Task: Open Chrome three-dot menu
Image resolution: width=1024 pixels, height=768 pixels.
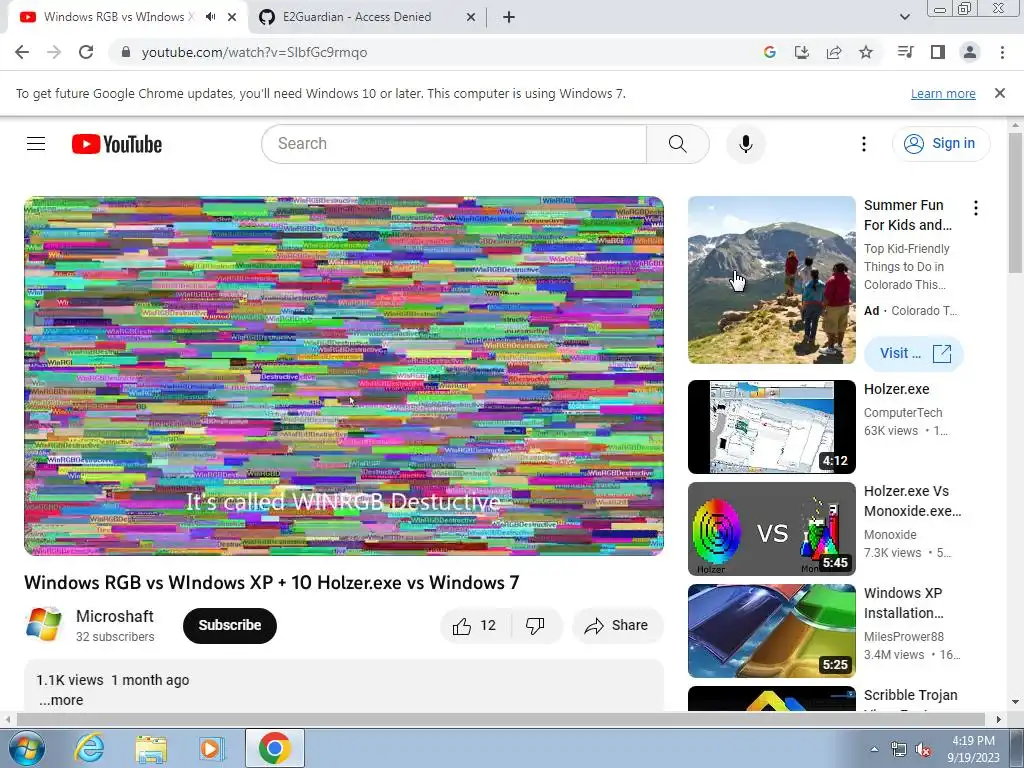Action: [x=1002, y=52]
